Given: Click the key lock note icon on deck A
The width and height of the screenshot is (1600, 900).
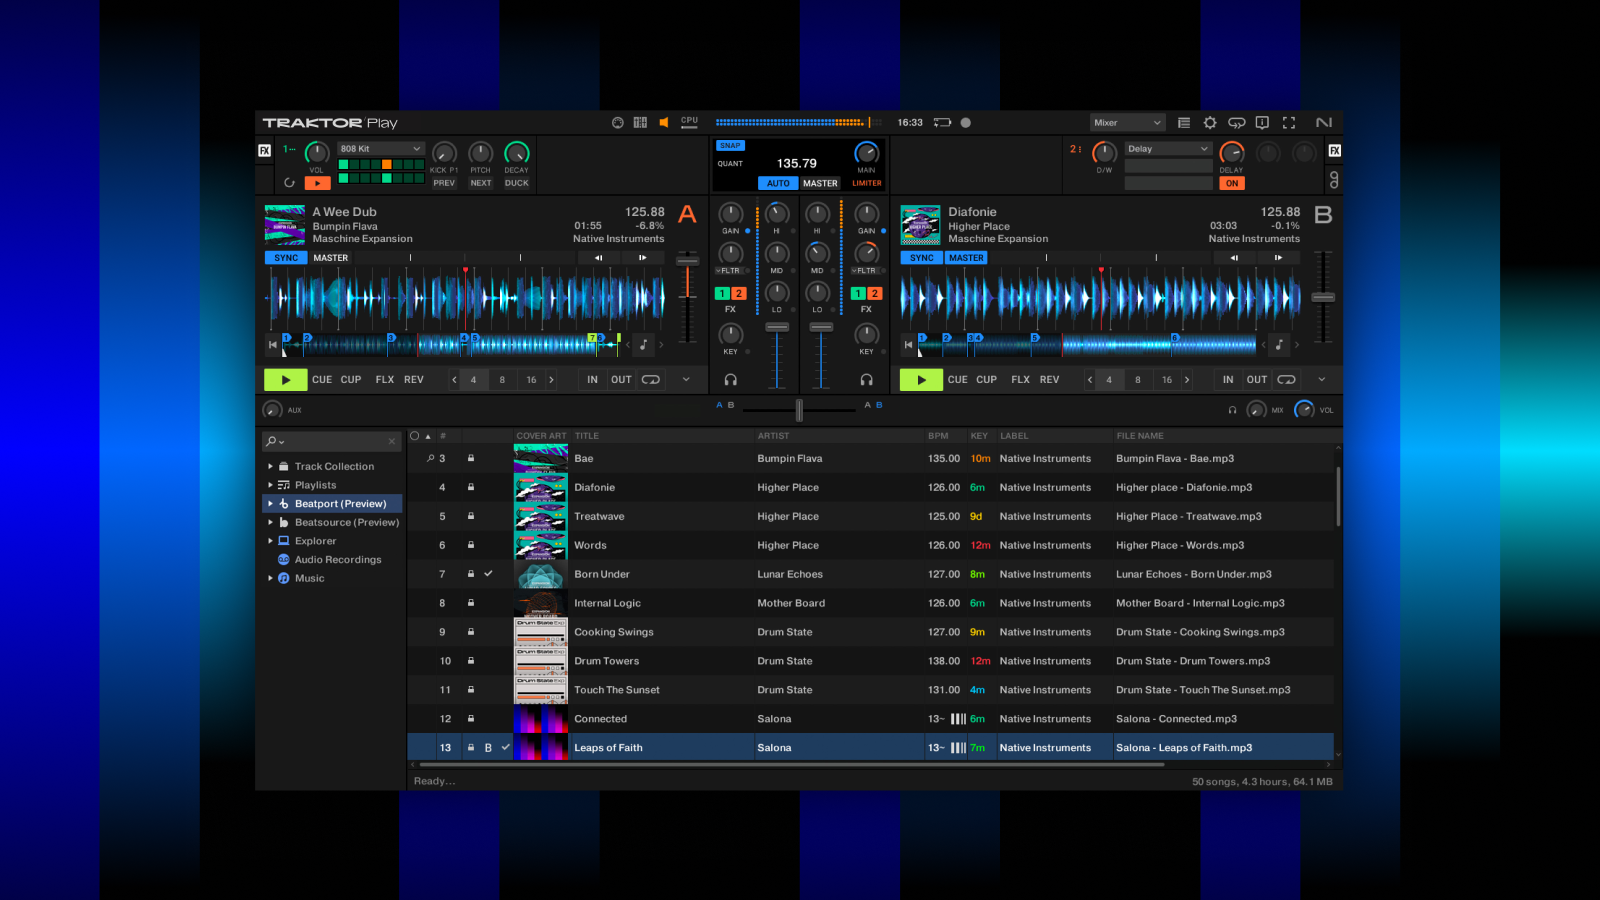Looking at the screenshot, I should coord(643,345).
